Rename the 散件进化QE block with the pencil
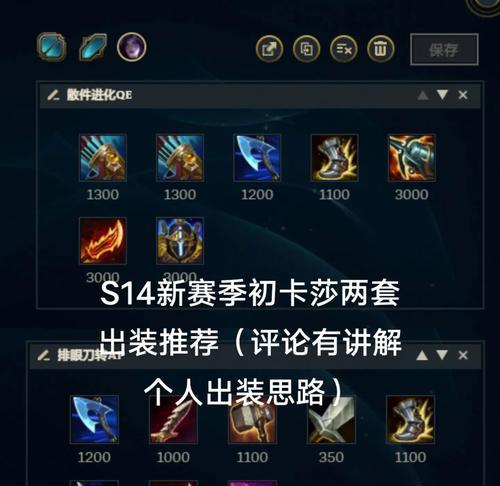This screenshot has height=486, width=500. tap(53, 95)
